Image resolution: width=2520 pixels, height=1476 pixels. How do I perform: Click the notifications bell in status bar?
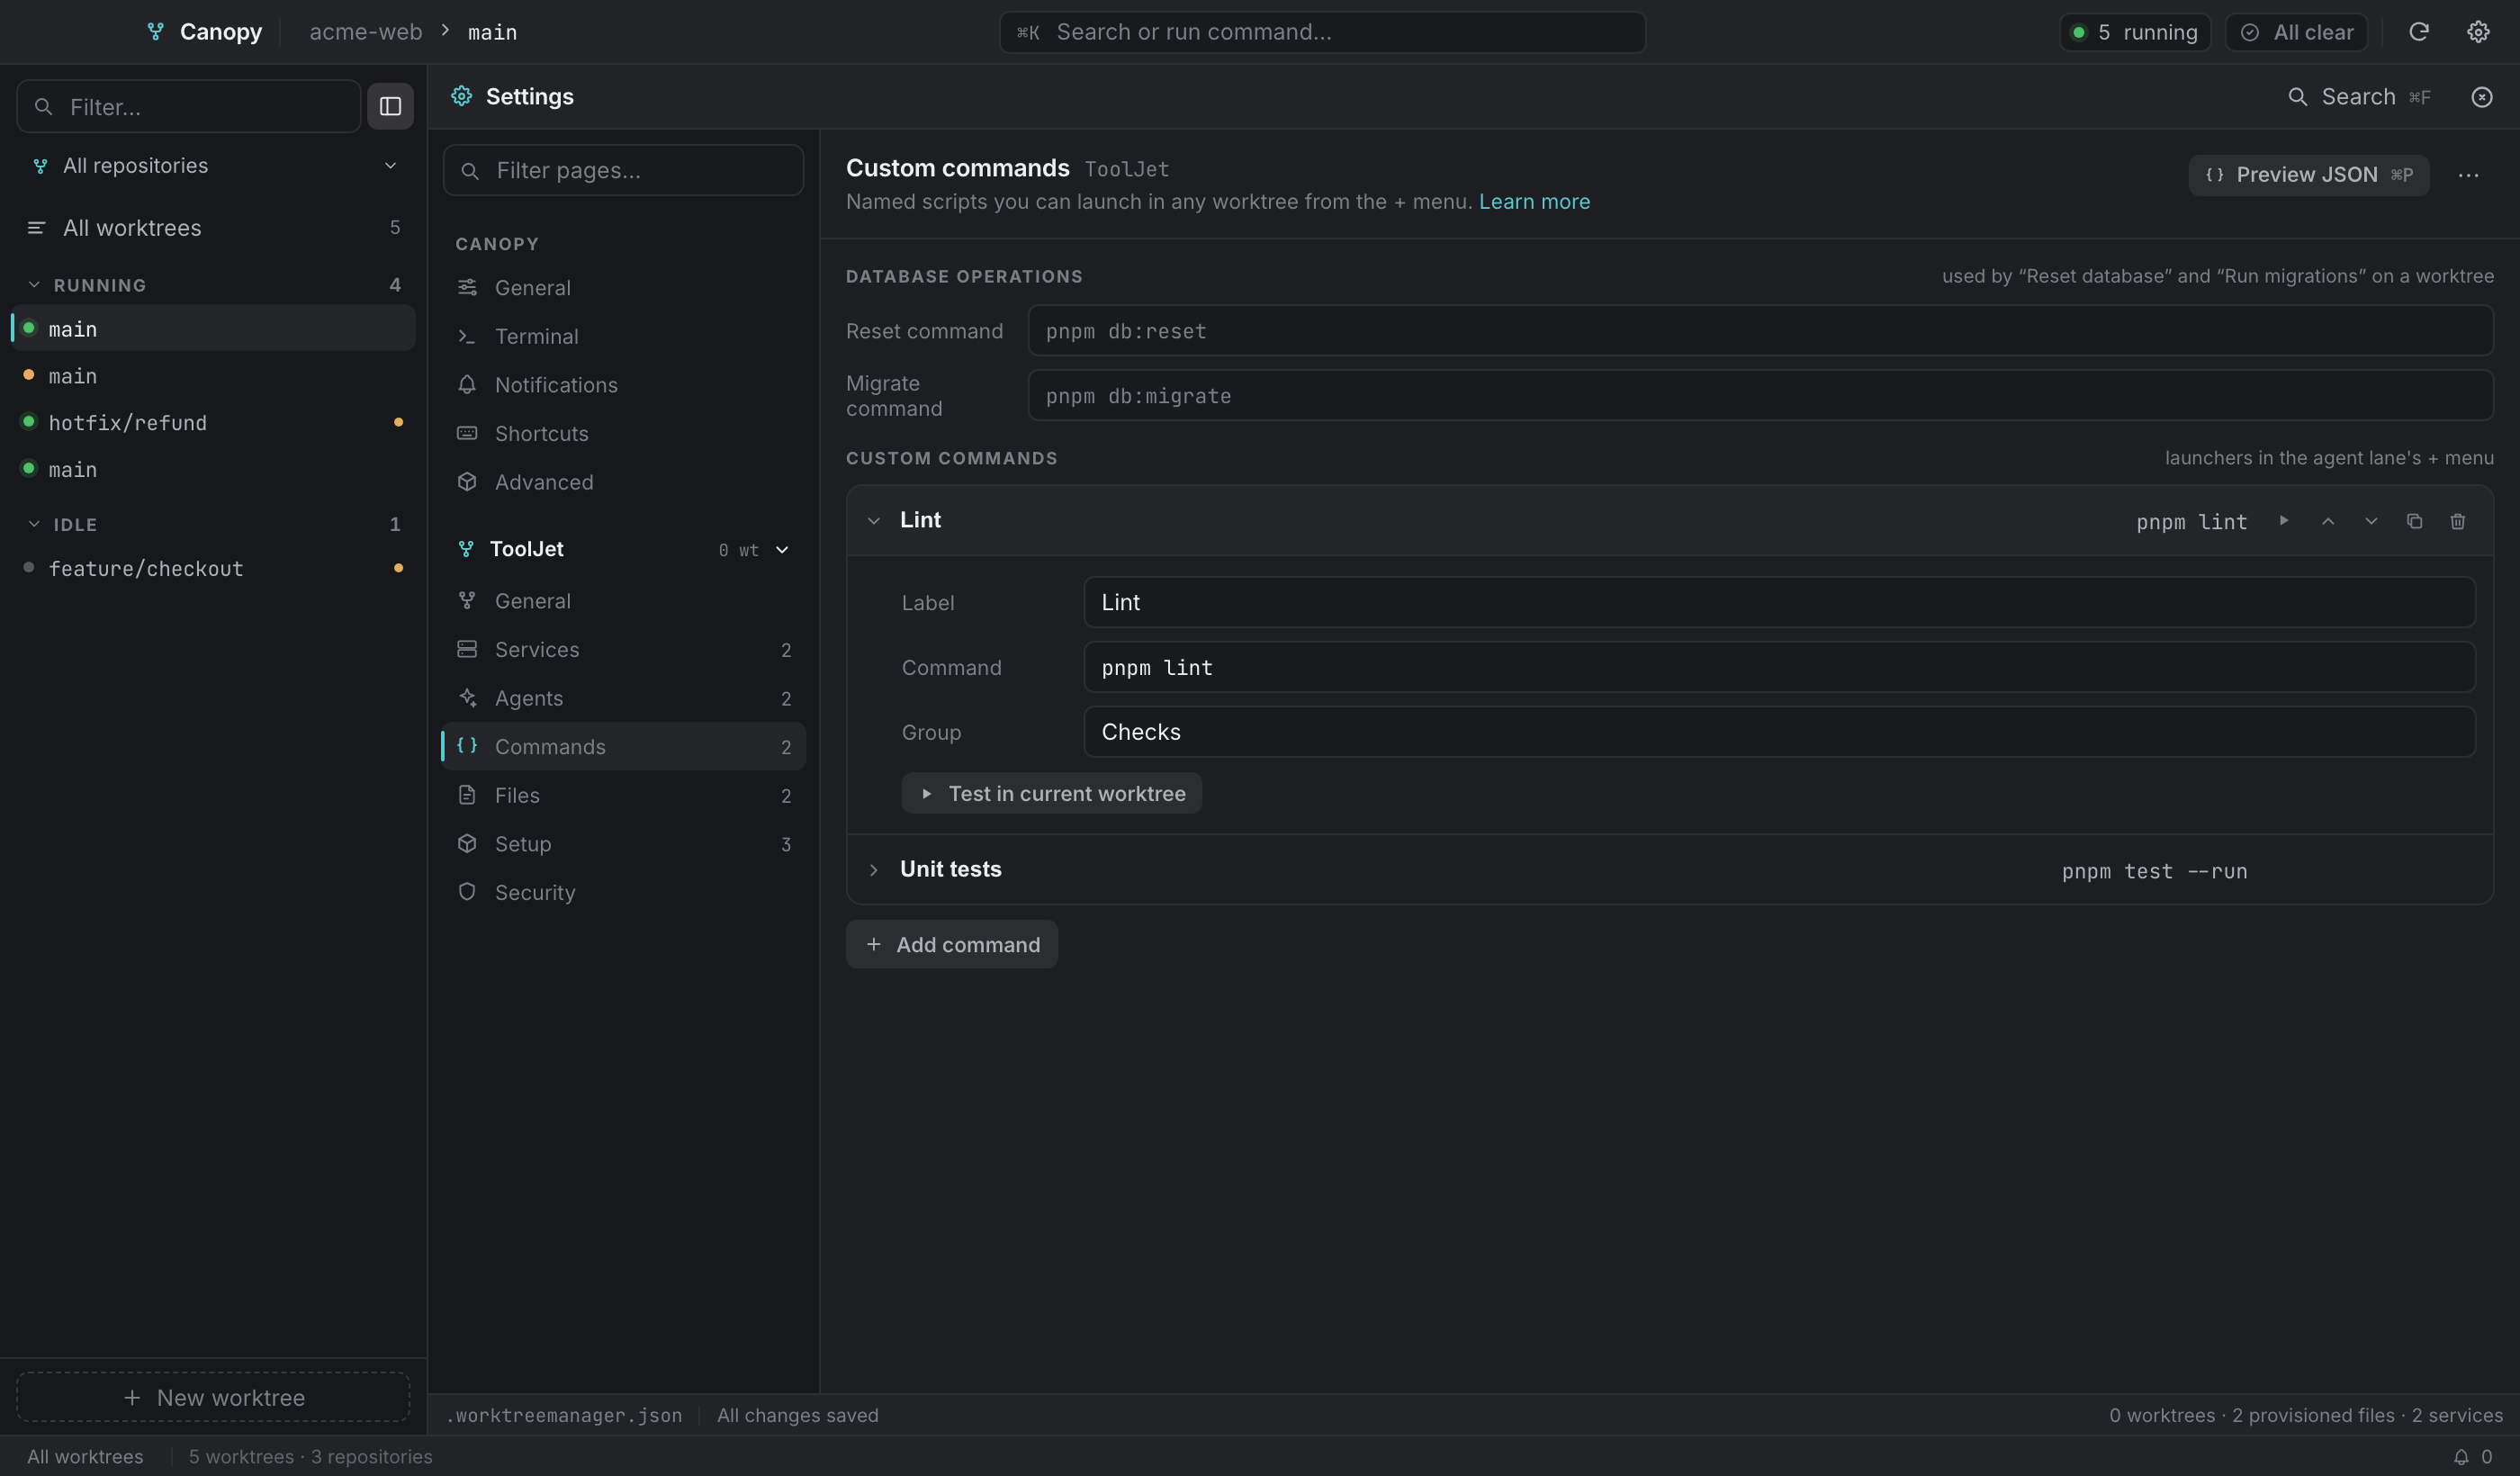click(2461, 1457)
